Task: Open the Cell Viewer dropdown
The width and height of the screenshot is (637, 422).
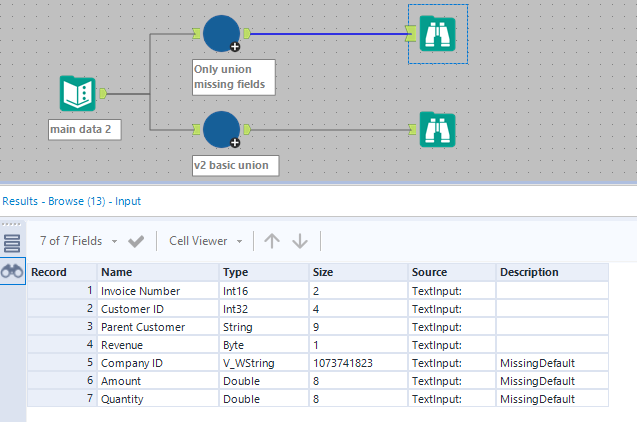Action: (207, 241)
